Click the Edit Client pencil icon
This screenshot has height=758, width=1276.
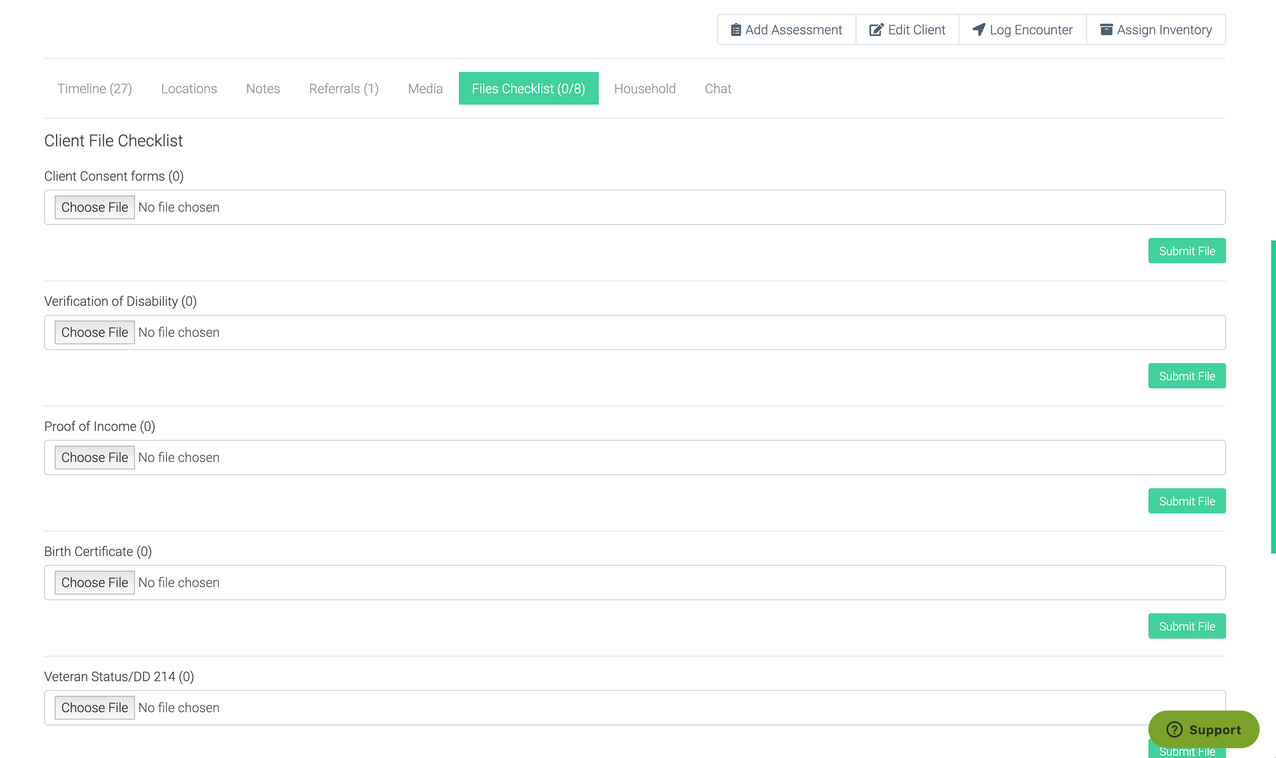click(x=876, y=30)
